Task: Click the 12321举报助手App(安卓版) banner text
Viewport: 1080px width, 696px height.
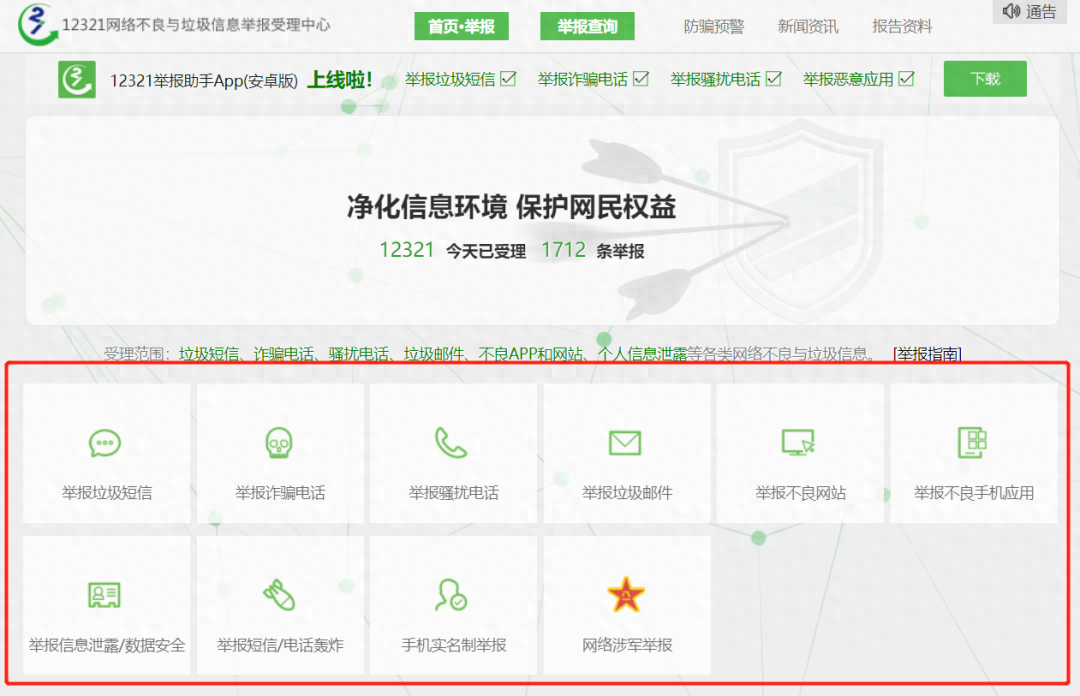Action: coord(204,81)
